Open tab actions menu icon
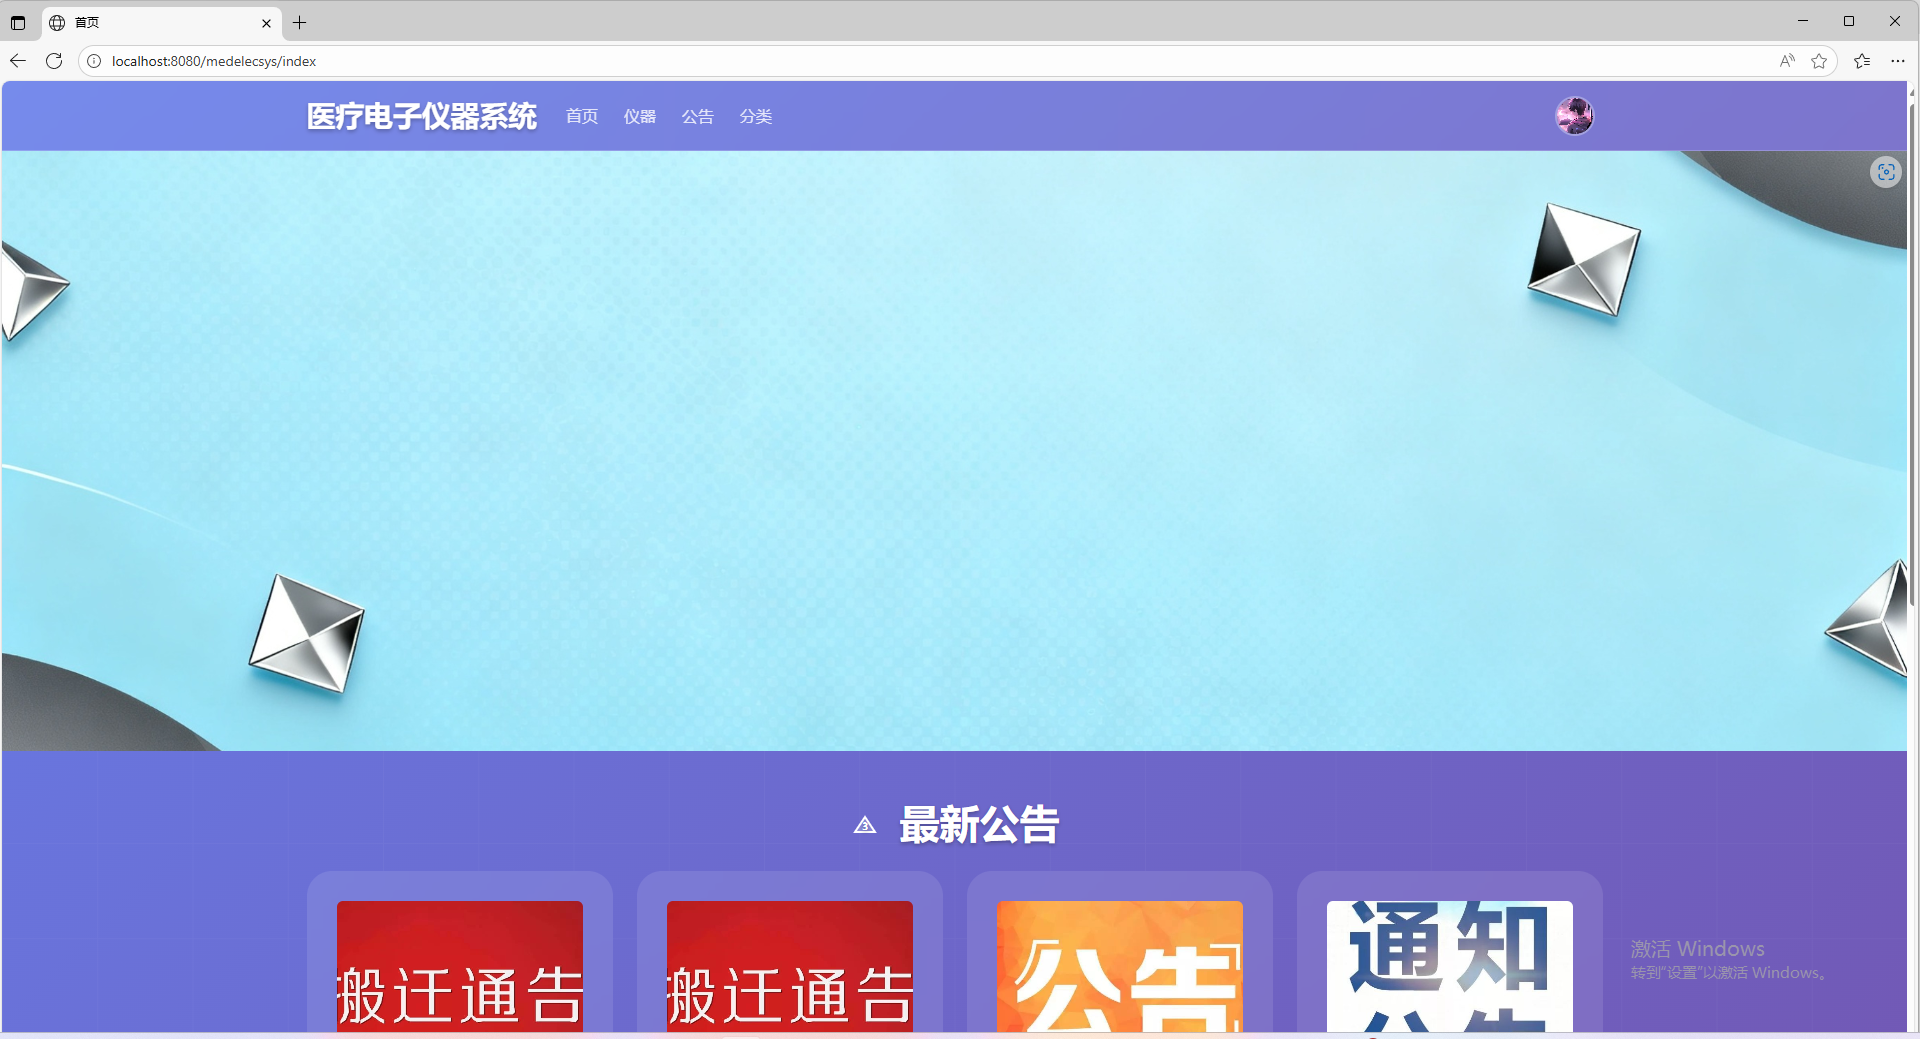The width and height of the screenshot is (1920, 1039). tap(18, 22)
